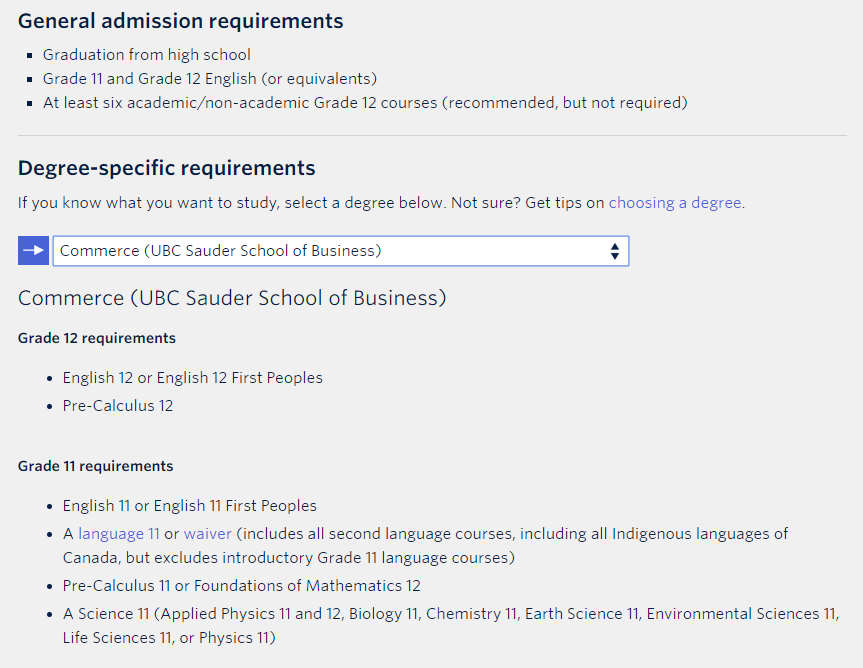Viewport: 863px width, 668px height.
Task: Click the "Pre-Calculus 12" list item
Action: [118, 406]
